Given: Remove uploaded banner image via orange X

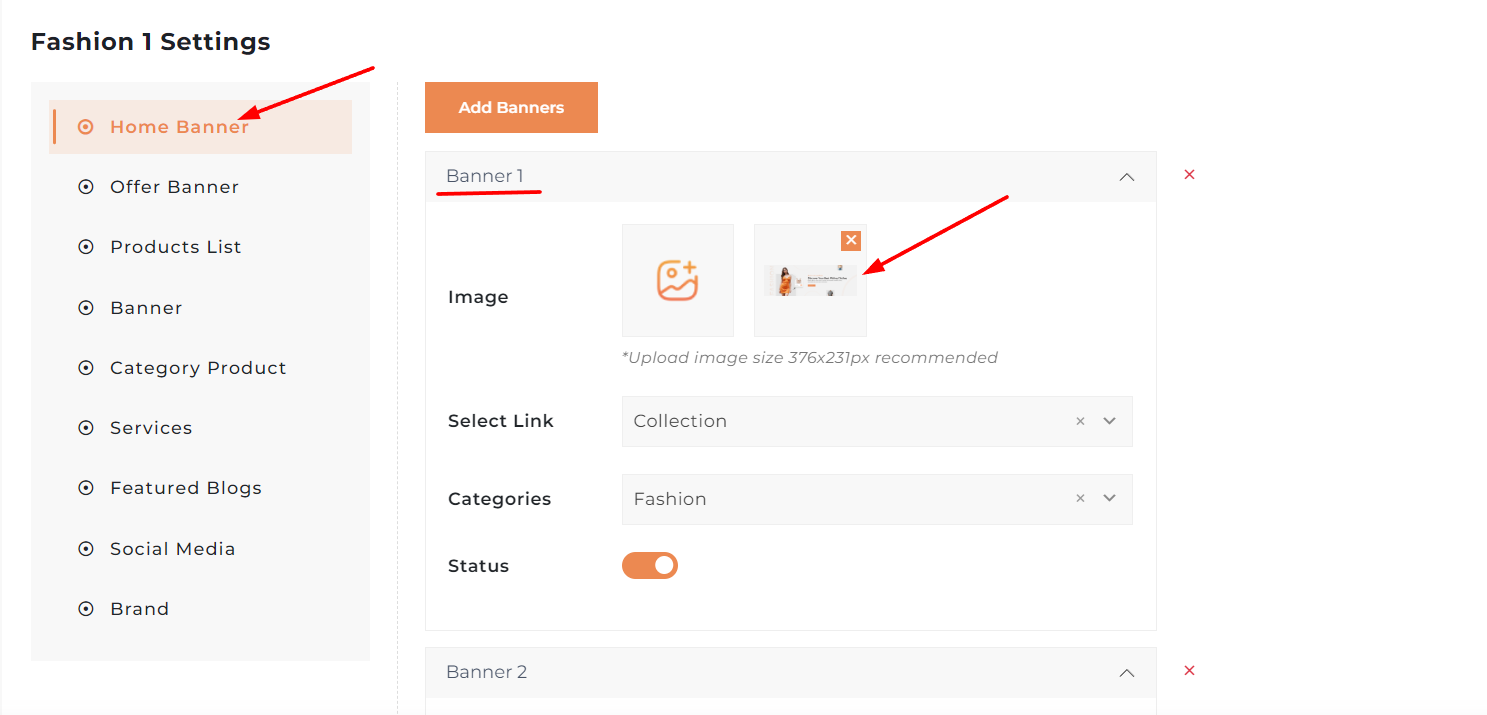Looking at the screenshot, I should click(x=850, y=240).
